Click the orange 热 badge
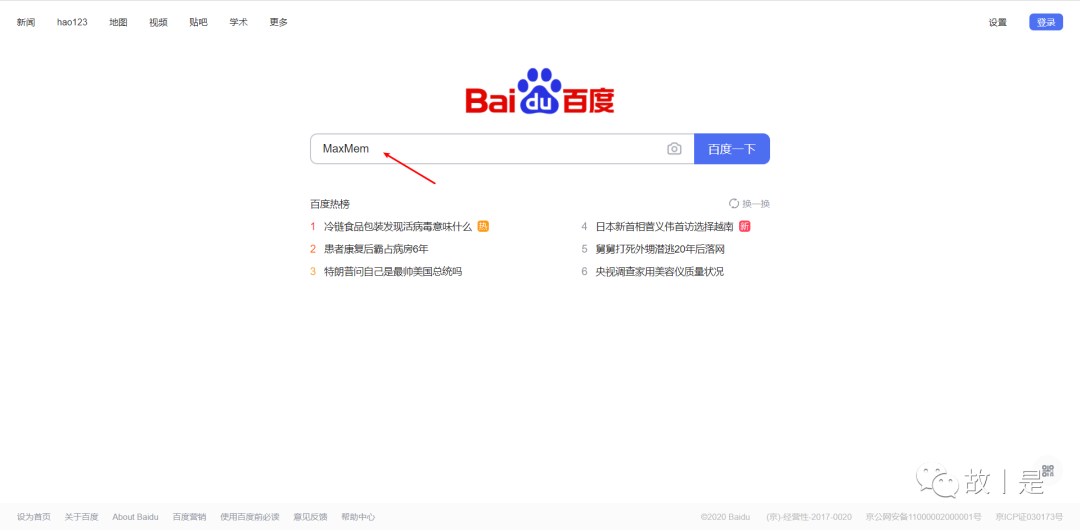Screen dimensions: 1080x530 pyautogui.click(x=483, y=226)
